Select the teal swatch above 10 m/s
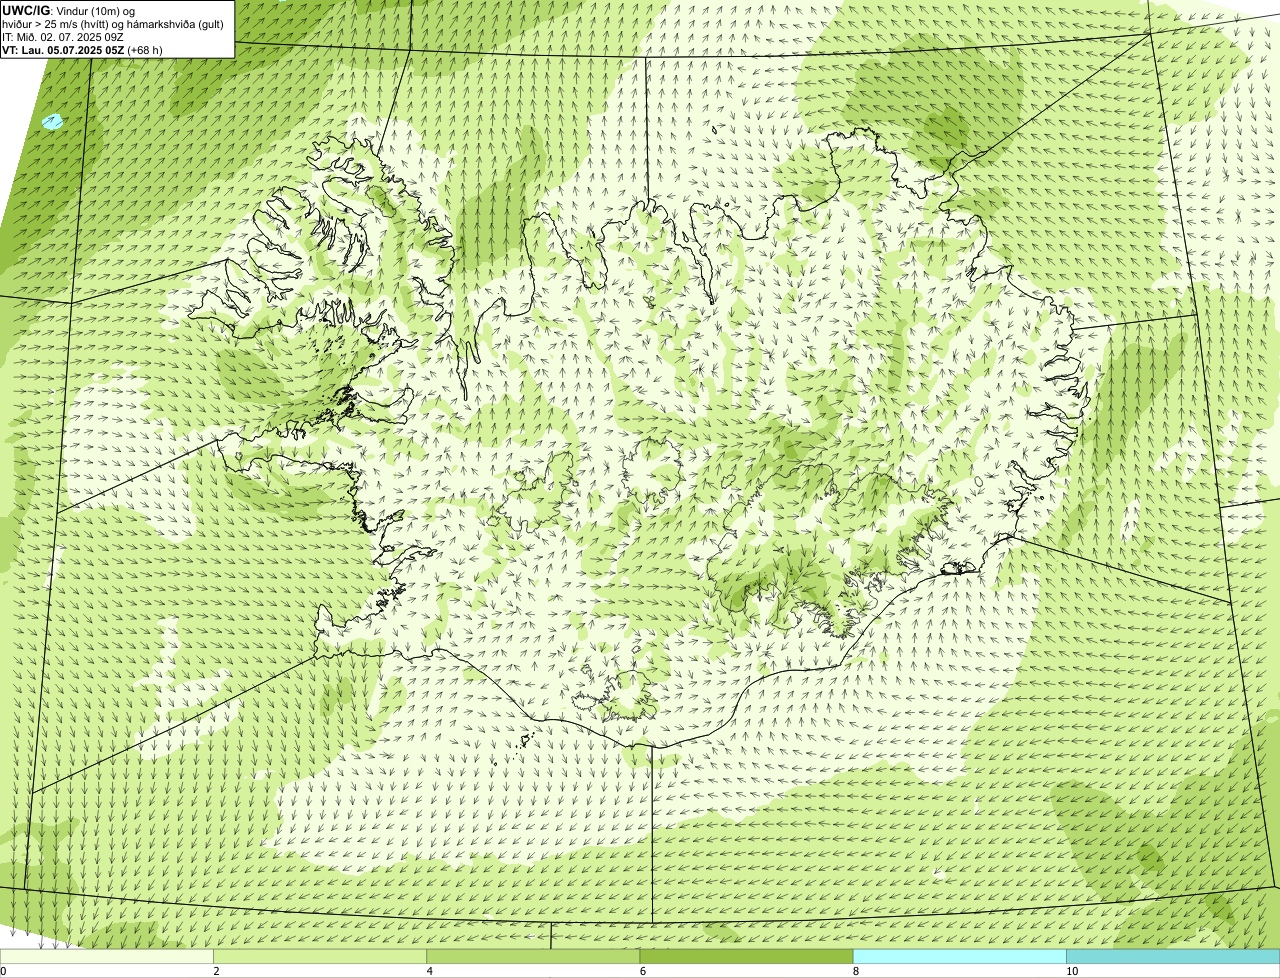Viewport: 1280px width, 978px height. (x=1173, y=956)
